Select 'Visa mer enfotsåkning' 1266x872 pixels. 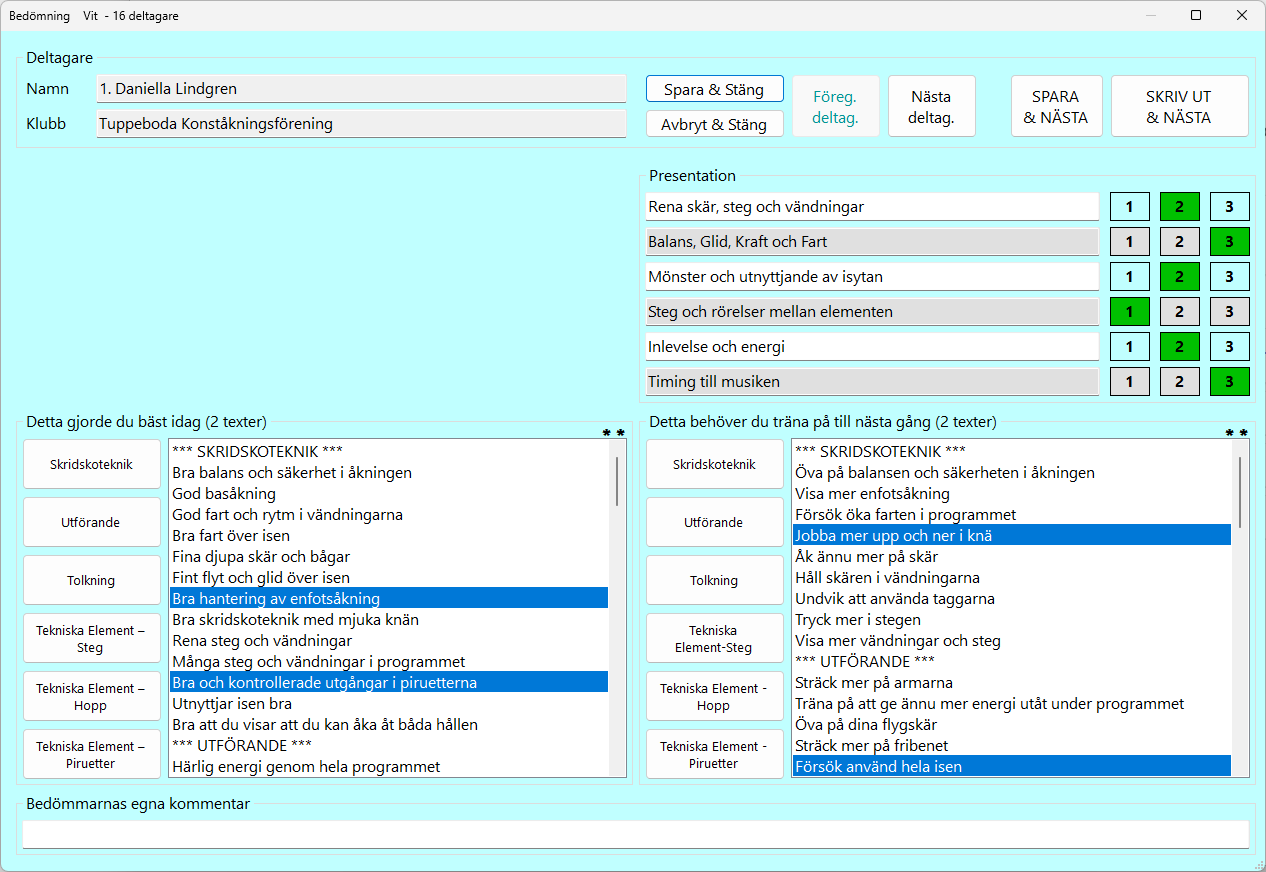point(1012,493)
